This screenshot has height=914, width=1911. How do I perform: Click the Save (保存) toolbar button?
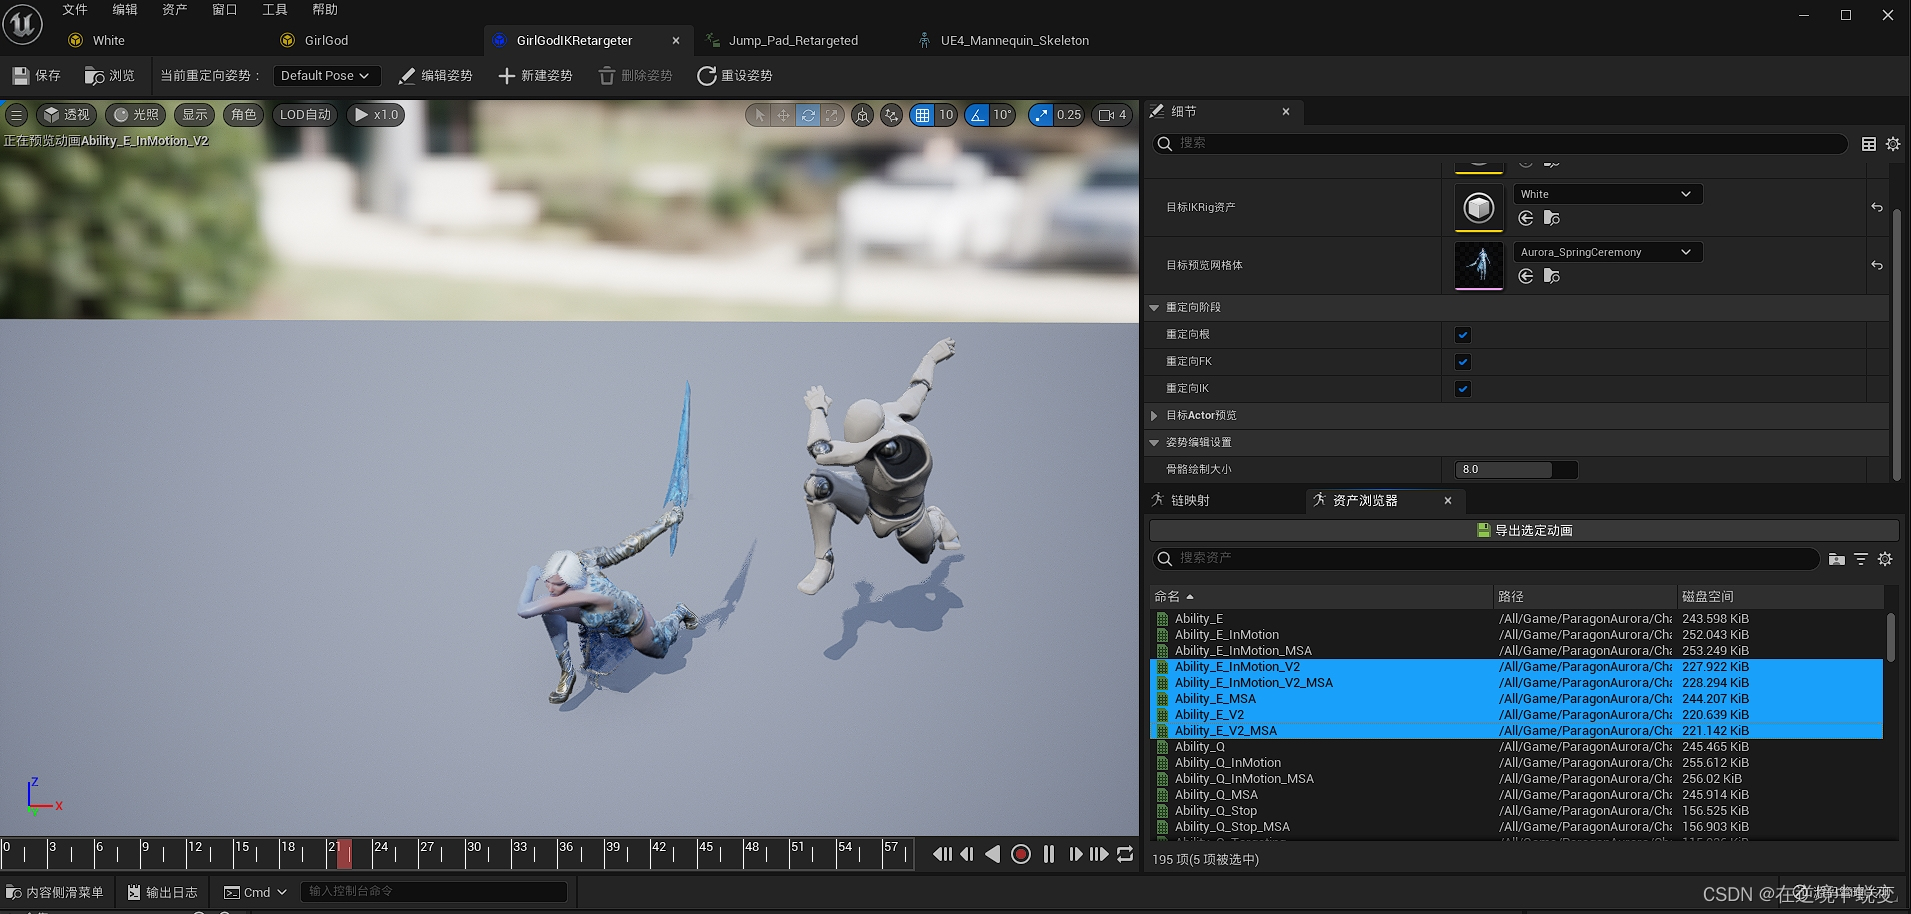tap(36, 76)
